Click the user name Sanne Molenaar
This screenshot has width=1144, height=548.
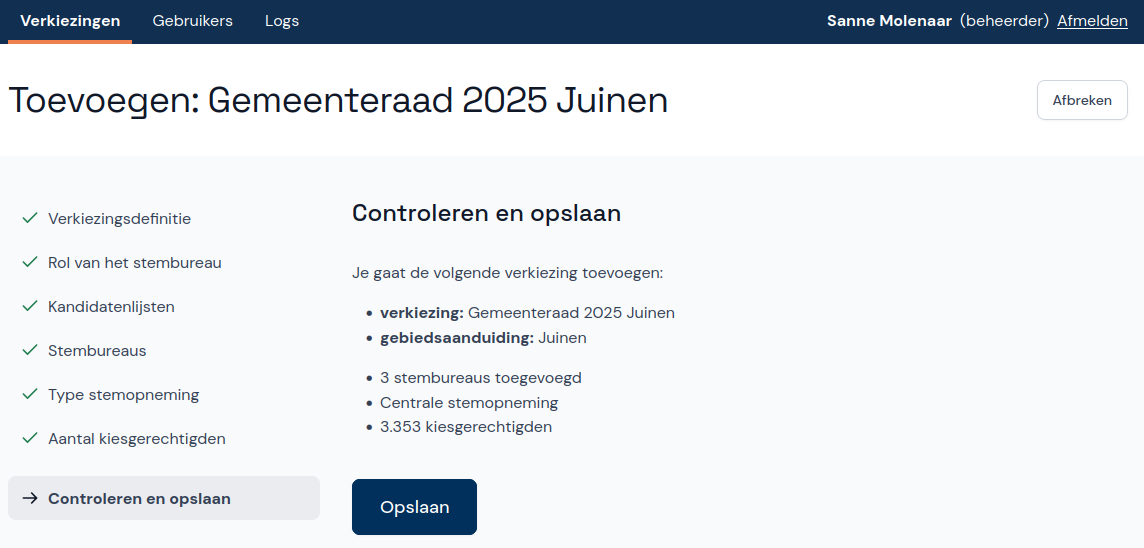pyautogui.click(x=888, y=21)
